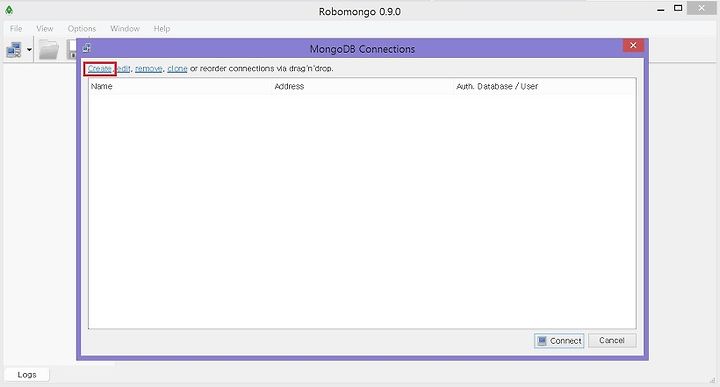Open the Help menu
This screenshot has height=387, width=720.
[162, 28]
